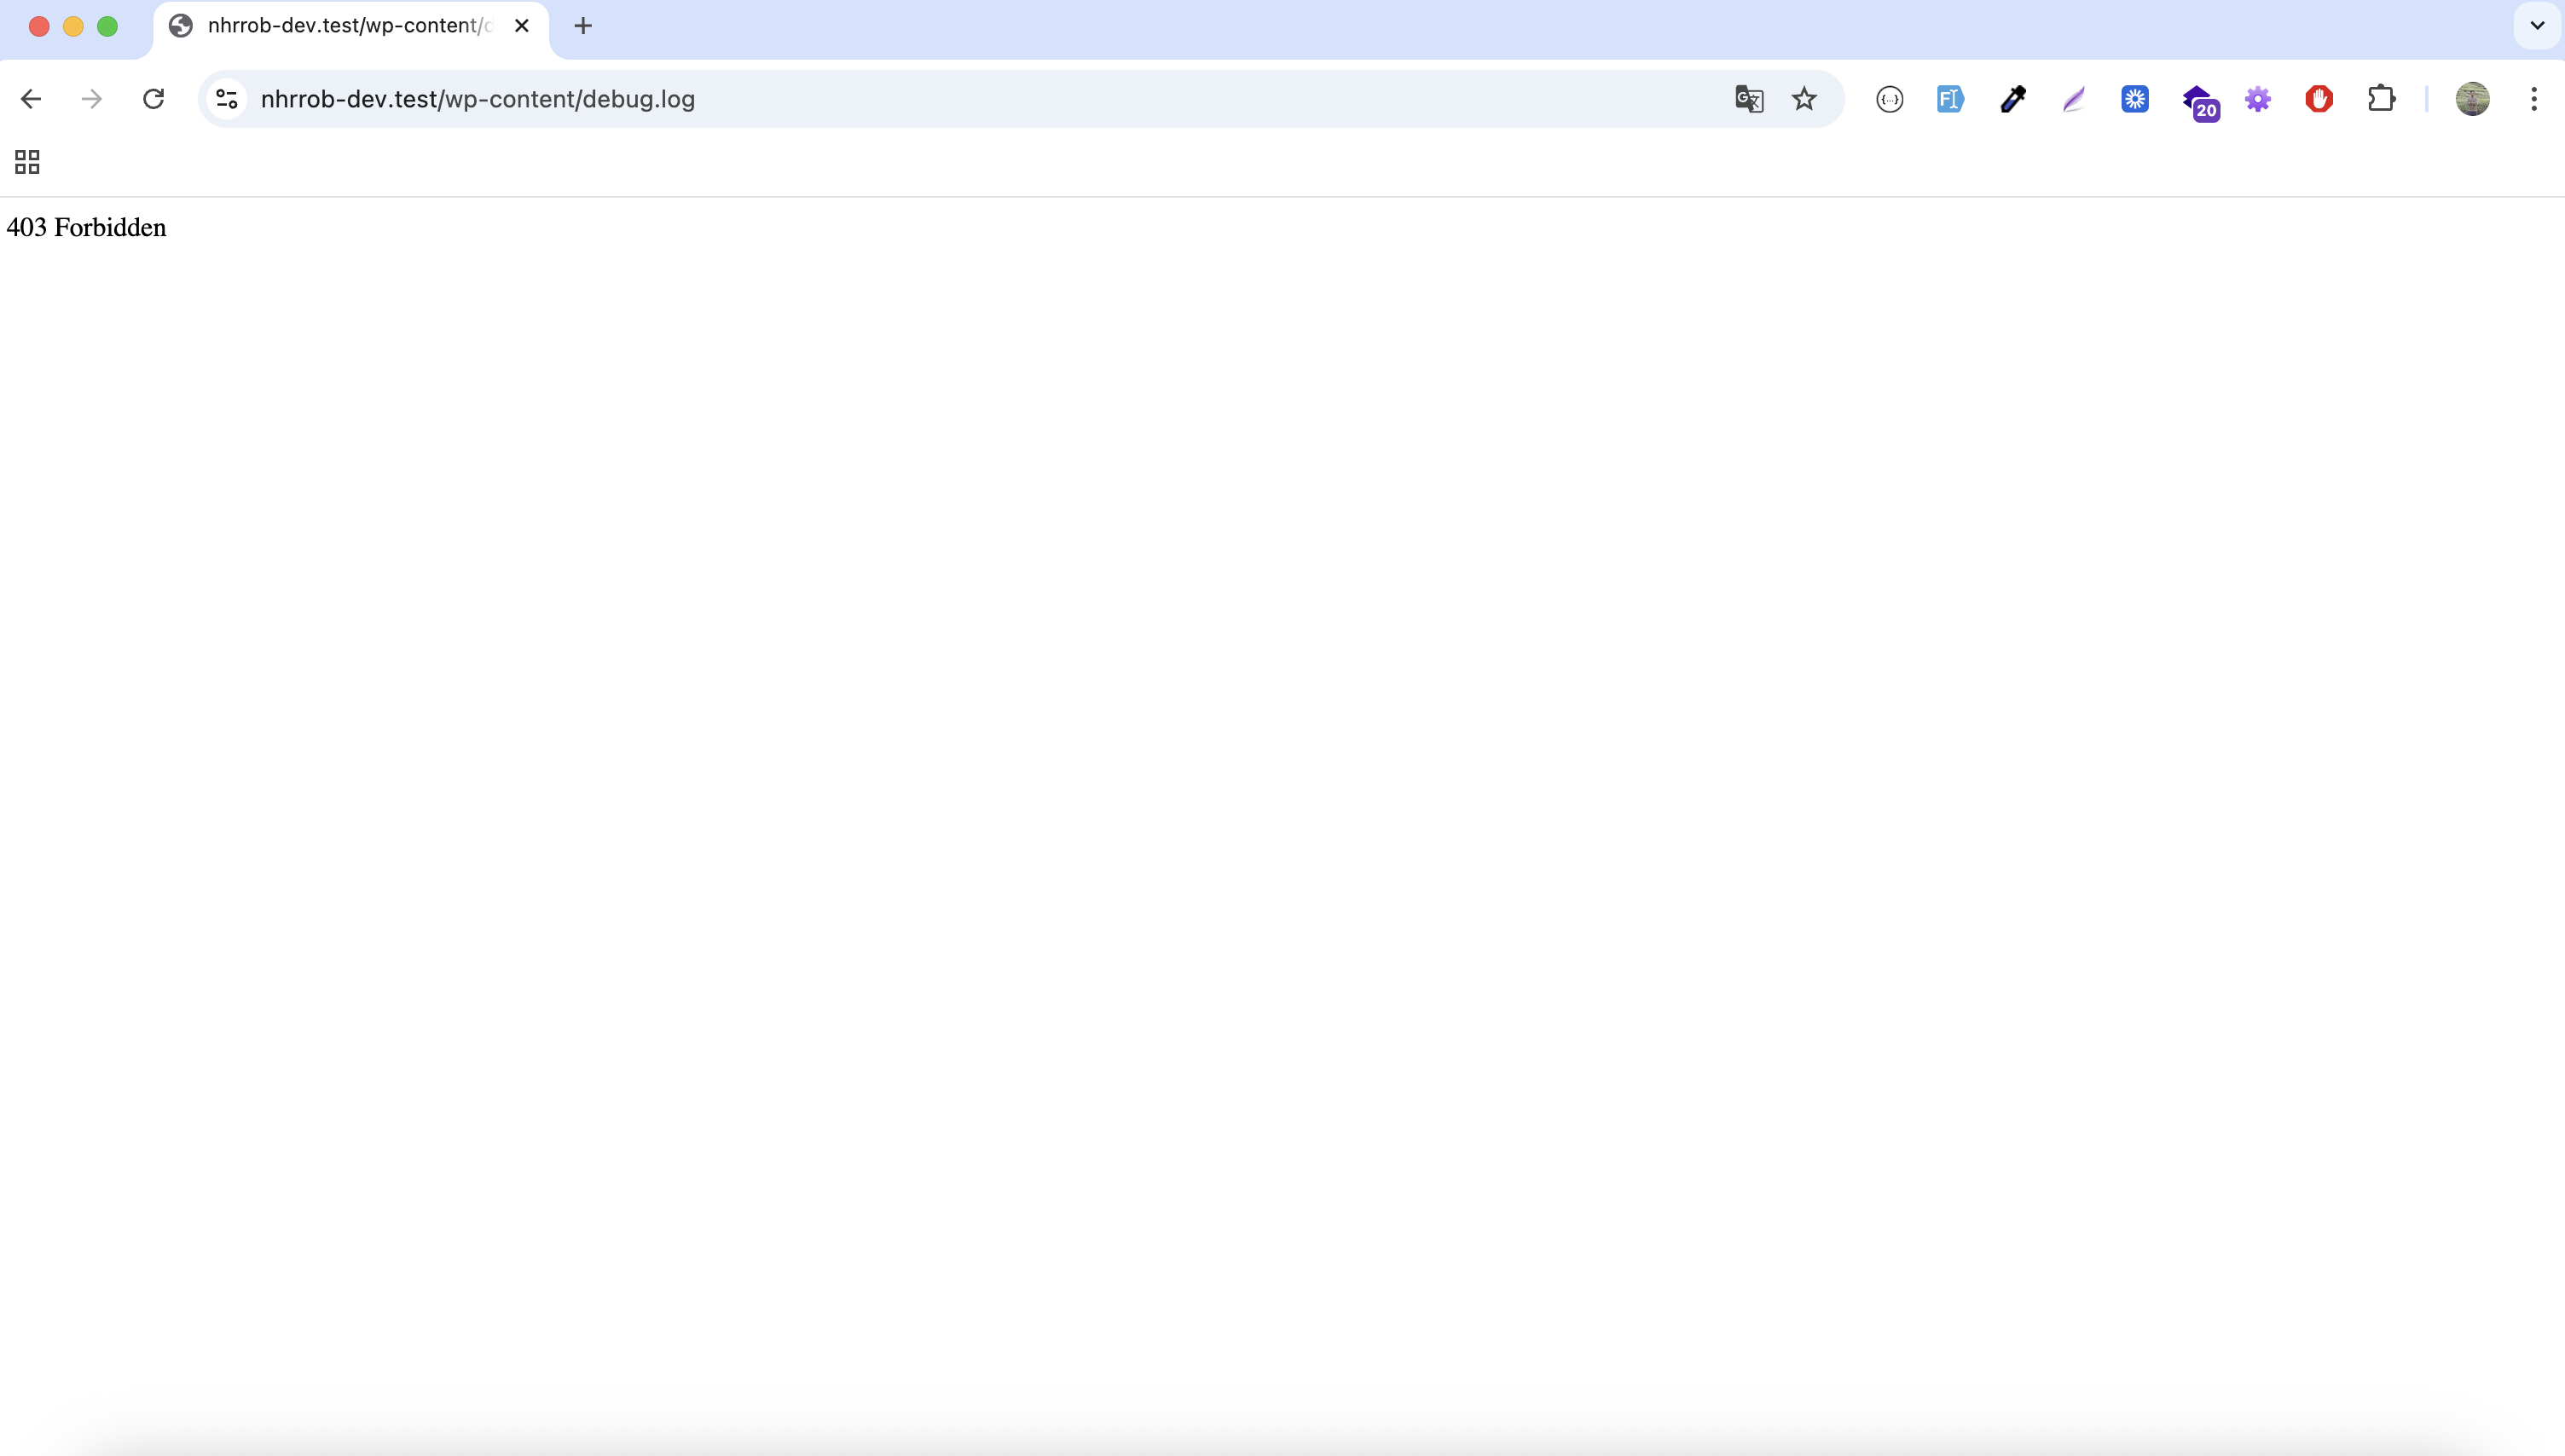The width and height of the screenshot is (2565, 1456).
Task: Open site settings via tune icon
Action: coord(225,98)
